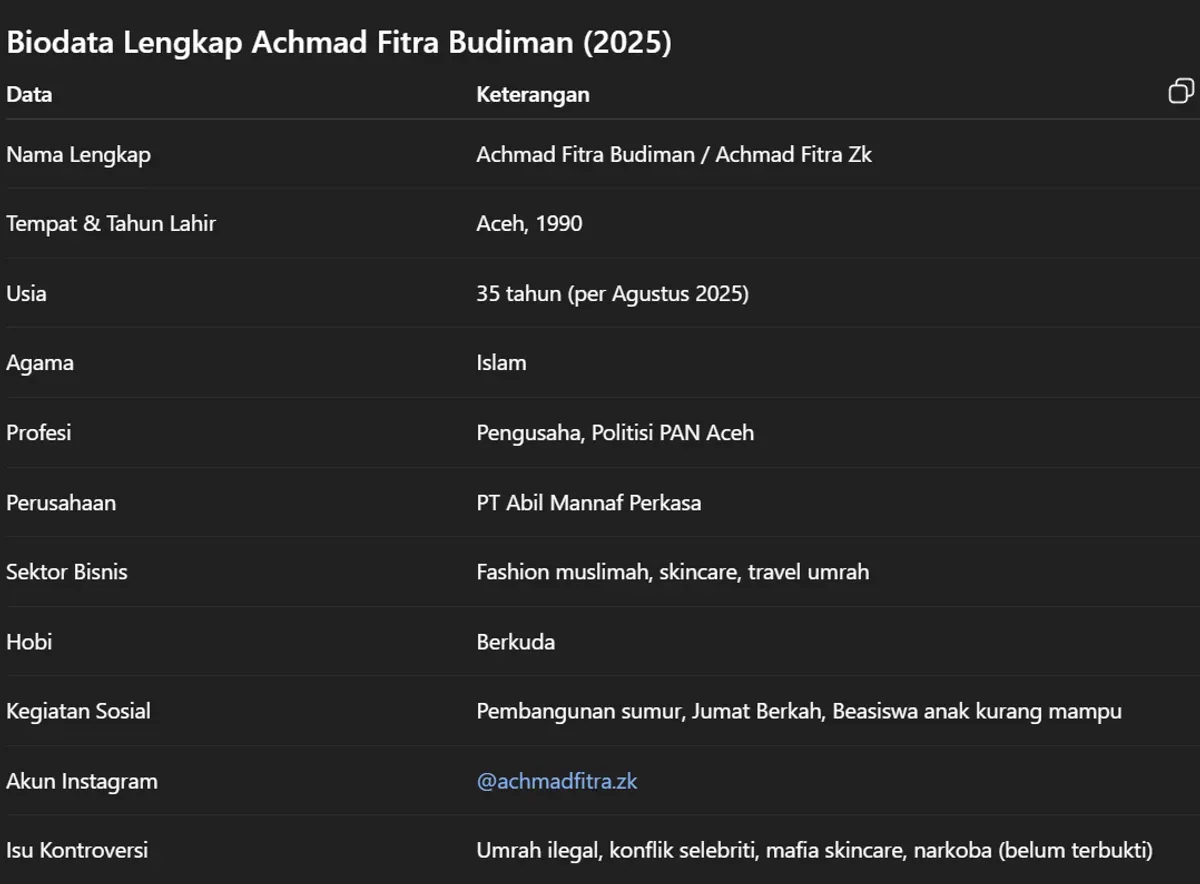
Task: Click Pengusaha, Politisi PAN Aceh cell
Action: (x=616, y=433)
